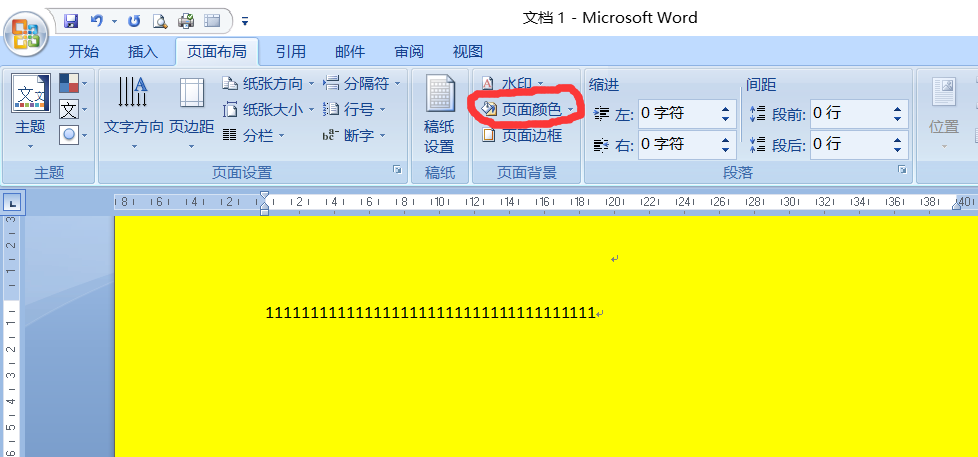Open the Undo history dropdown arrow
Viewport: 978px width, 457px height.
click(114, 22)
